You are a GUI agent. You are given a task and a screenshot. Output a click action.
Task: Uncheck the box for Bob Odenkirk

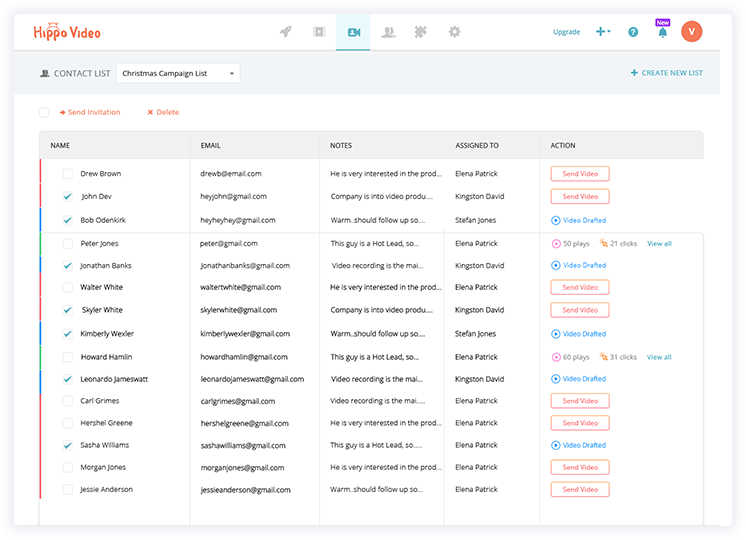(x=68, y=220)
